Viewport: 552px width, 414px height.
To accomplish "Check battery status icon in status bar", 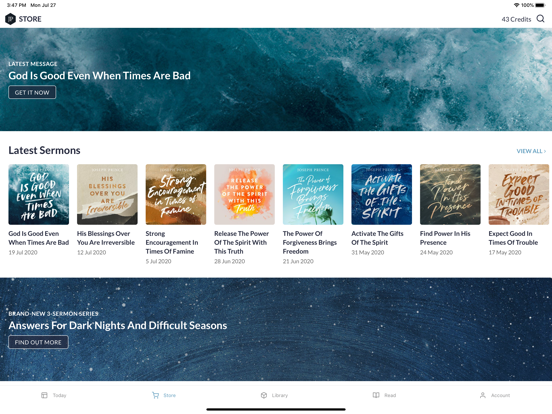I will click(540, 5).
